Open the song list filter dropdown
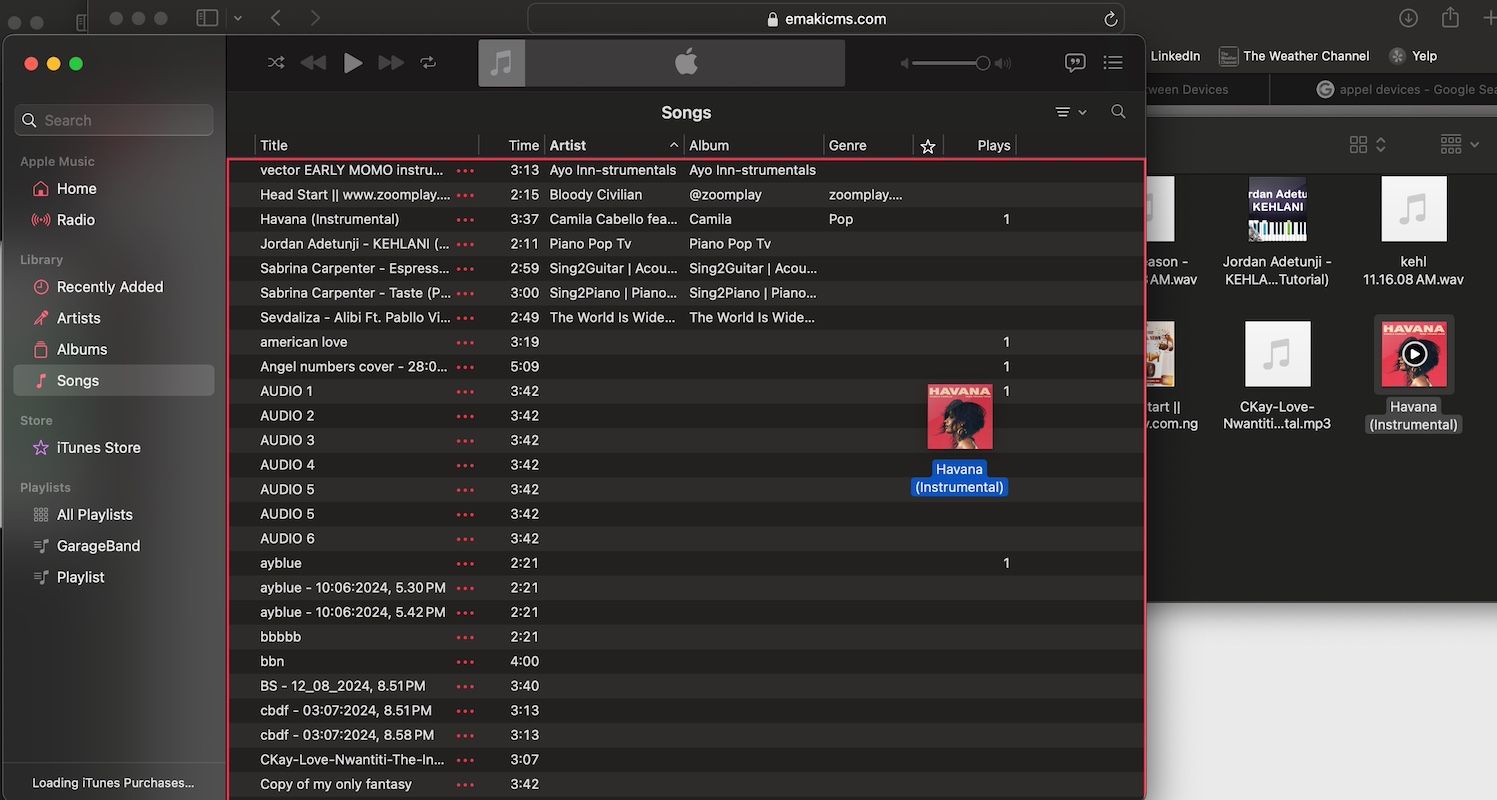The image size is (1497, 800). 1070,112
